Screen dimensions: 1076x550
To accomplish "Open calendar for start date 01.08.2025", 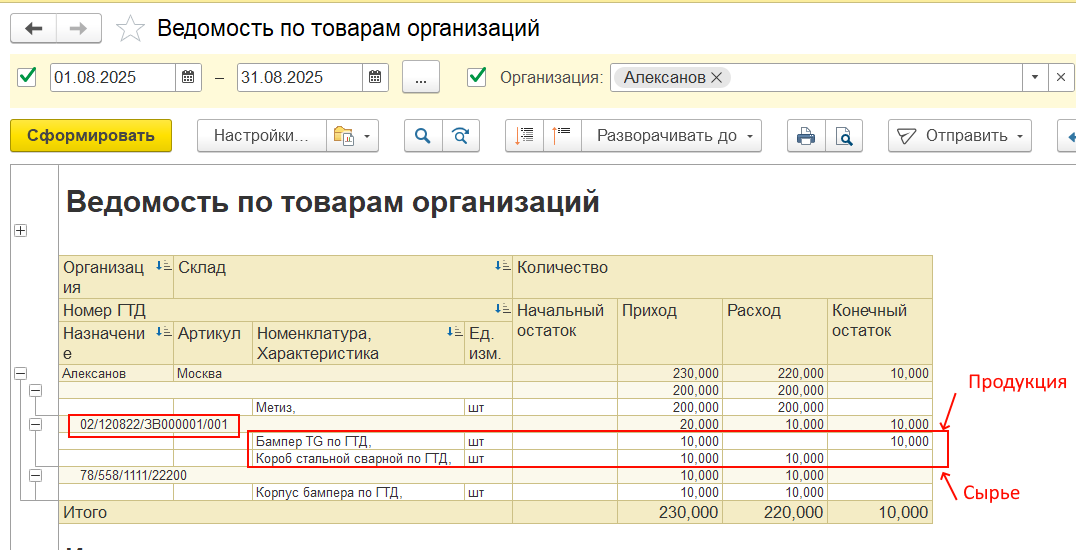I will click(x=189, y=78).
